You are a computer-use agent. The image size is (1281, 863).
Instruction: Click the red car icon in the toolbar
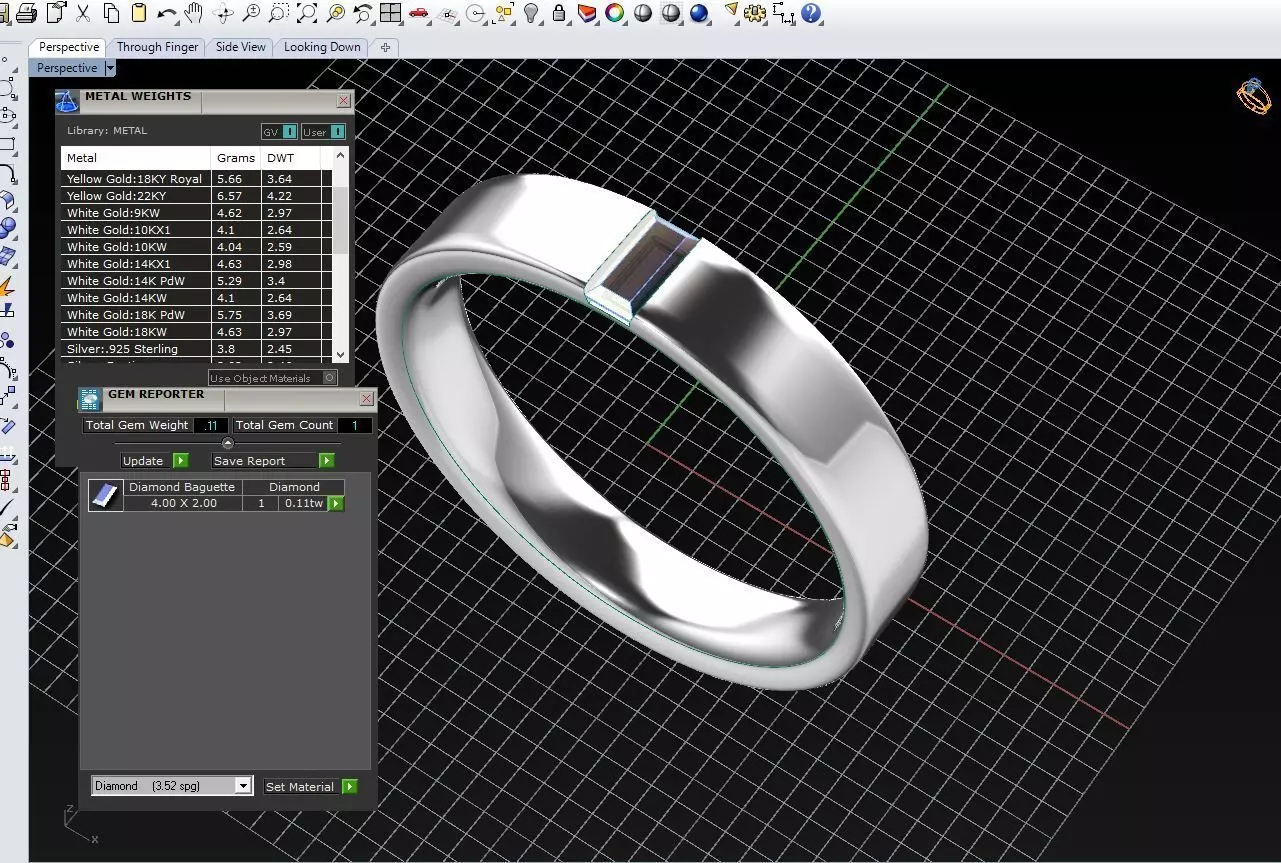click(x=419, y=13)
